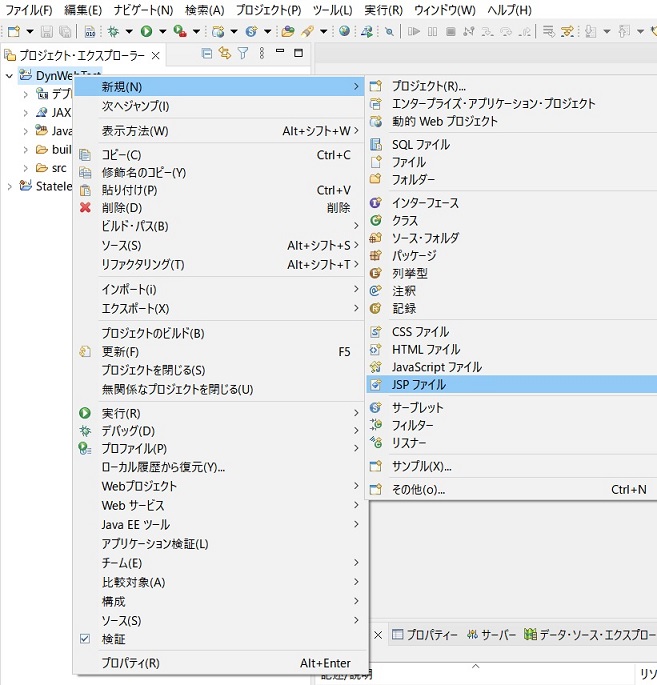The width and height of the screenshot is (657, 685).
Task: Toggle the 検証 checkbox menu item
Action: (x=85, y=639)
